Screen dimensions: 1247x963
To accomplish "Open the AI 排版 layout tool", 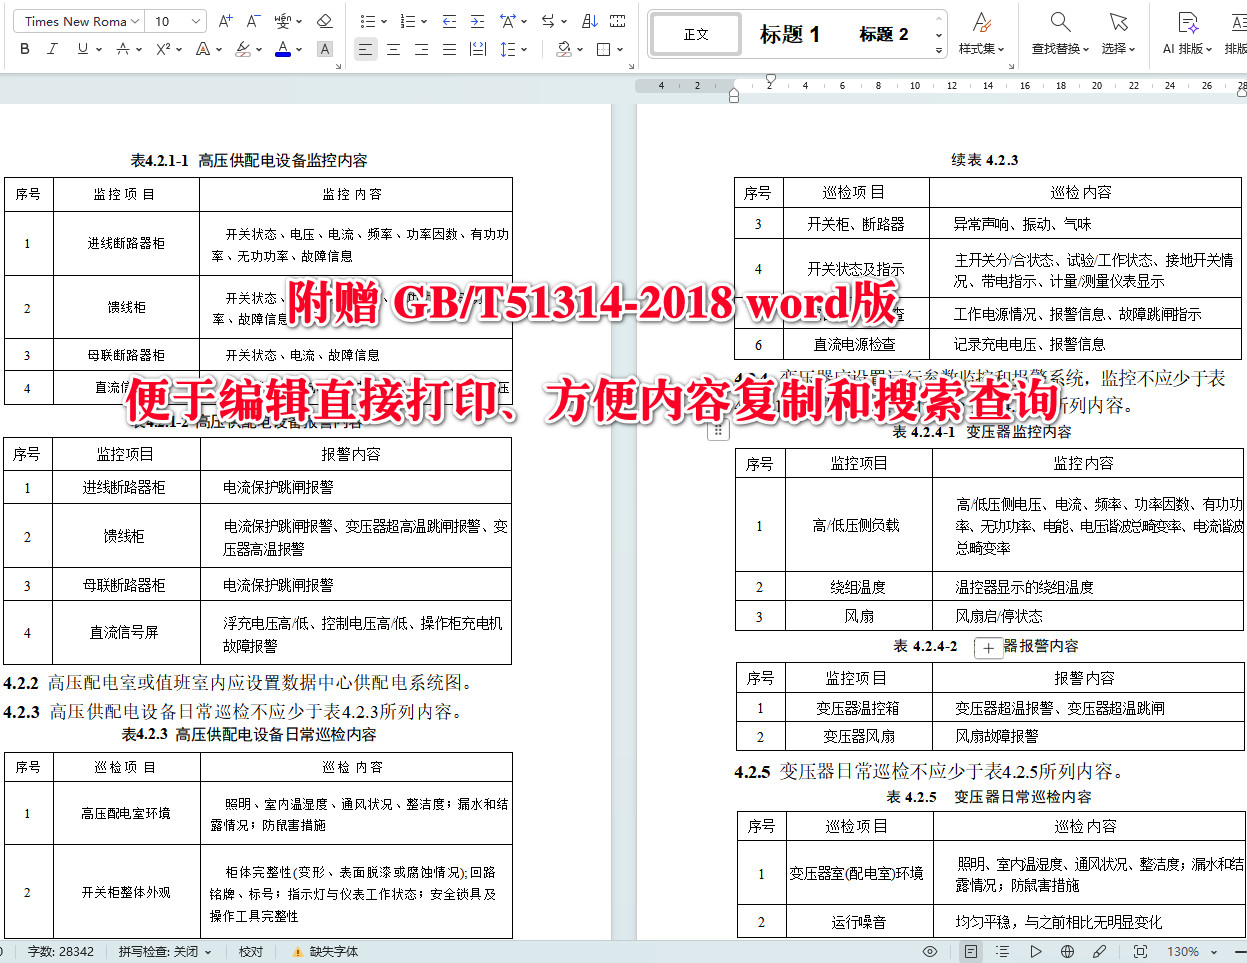I will (1187, 33).
